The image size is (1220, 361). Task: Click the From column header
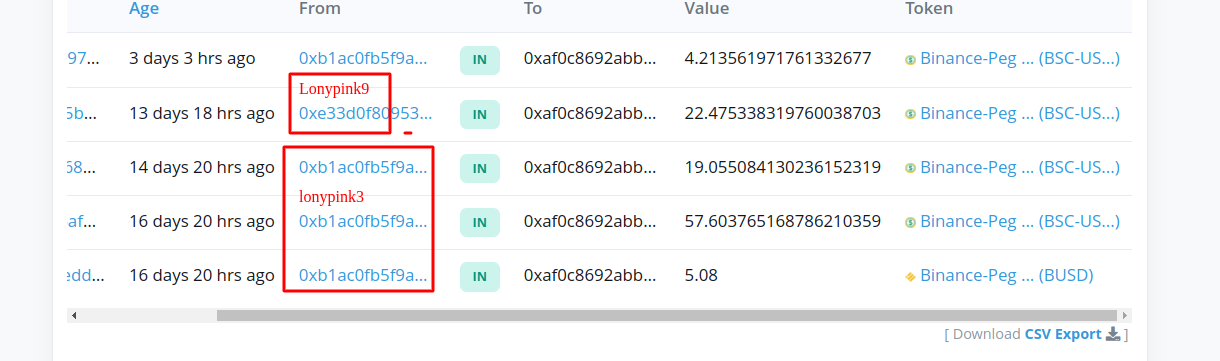tap(320, 9)
